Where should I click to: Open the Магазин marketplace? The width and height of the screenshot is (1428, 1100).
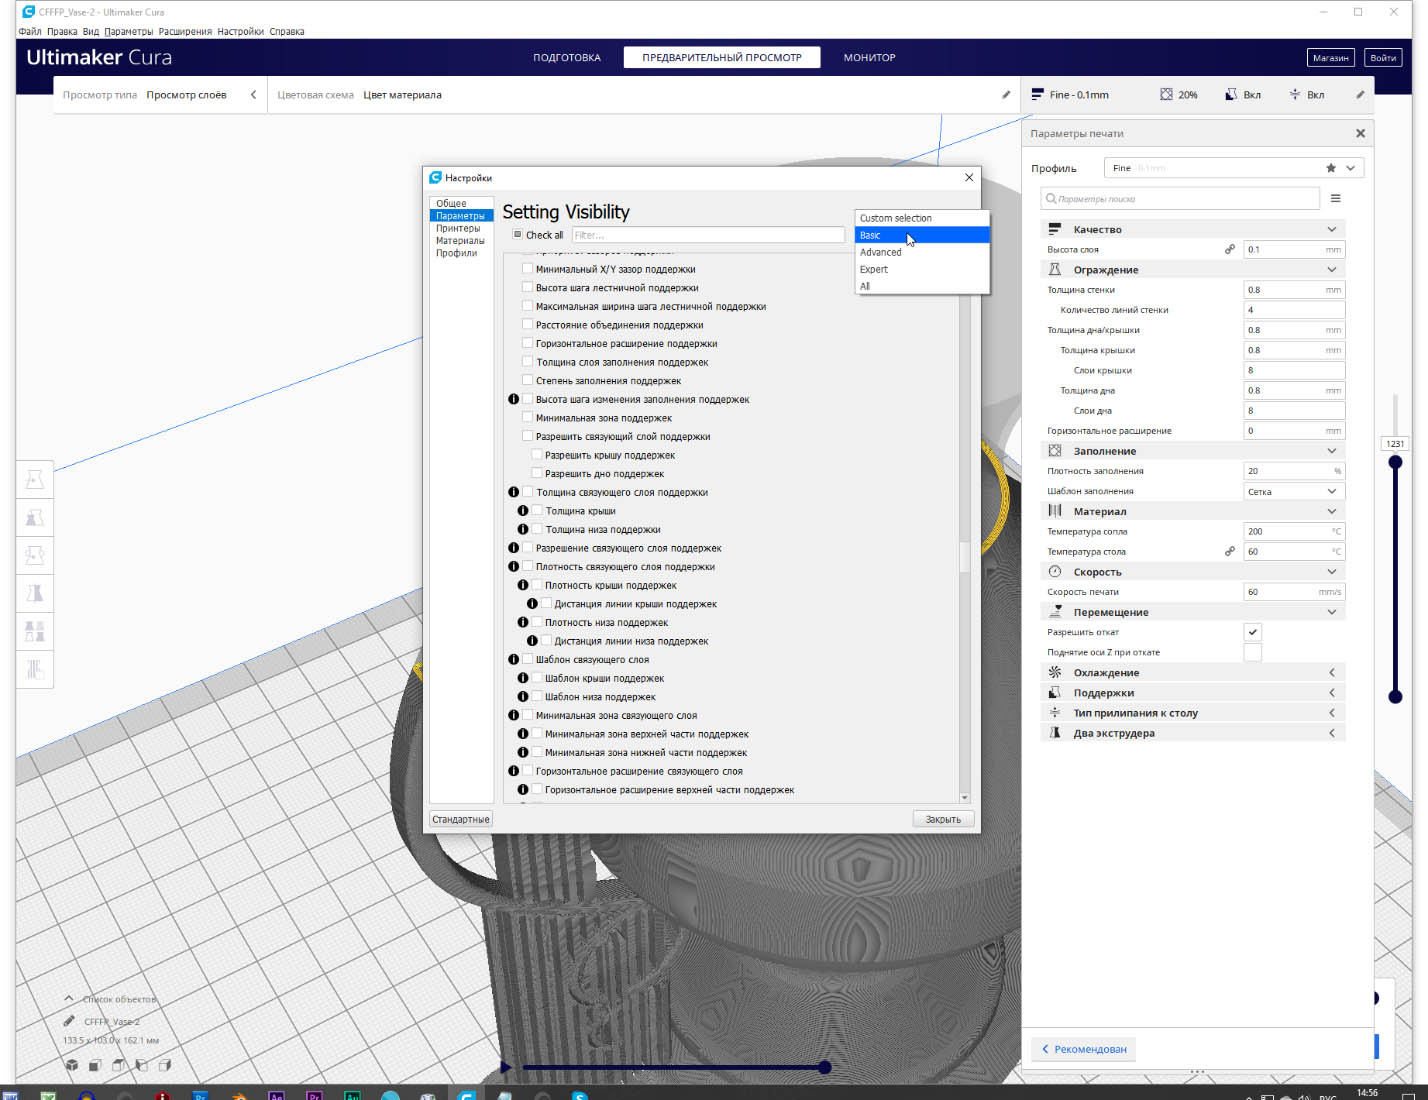coord(1331,57)
